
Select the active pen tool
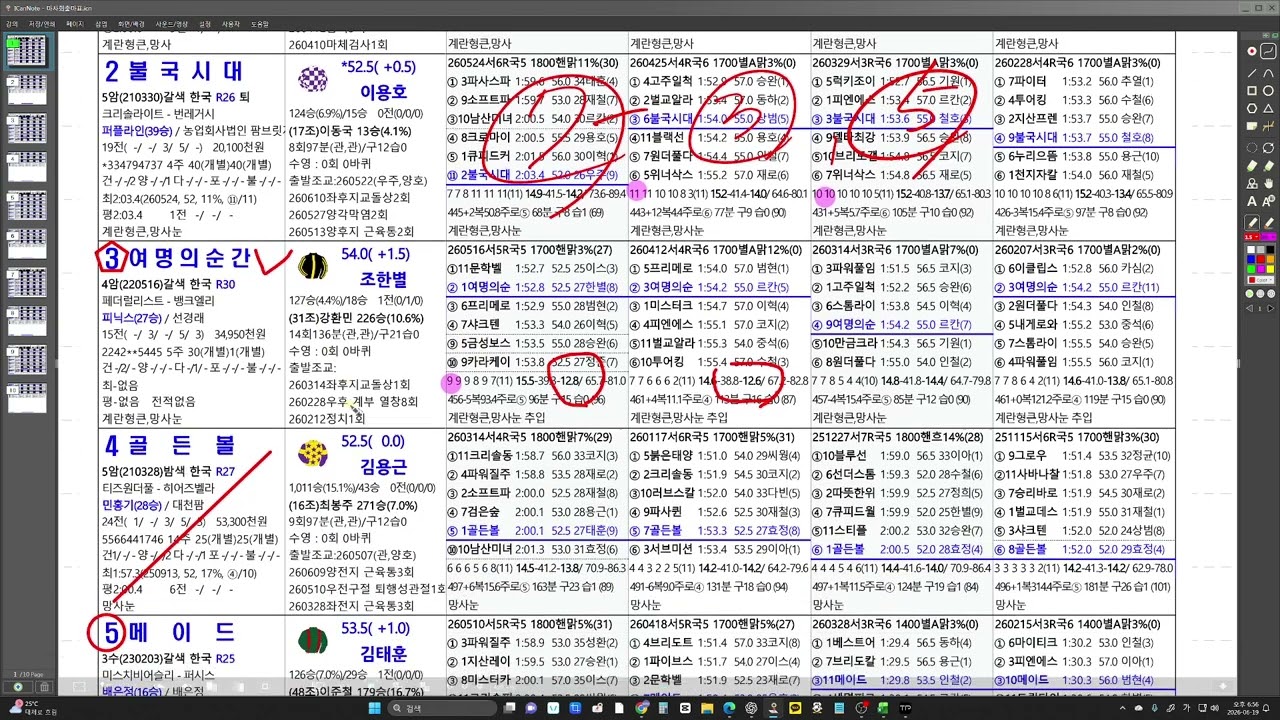tap(1252, 222)
